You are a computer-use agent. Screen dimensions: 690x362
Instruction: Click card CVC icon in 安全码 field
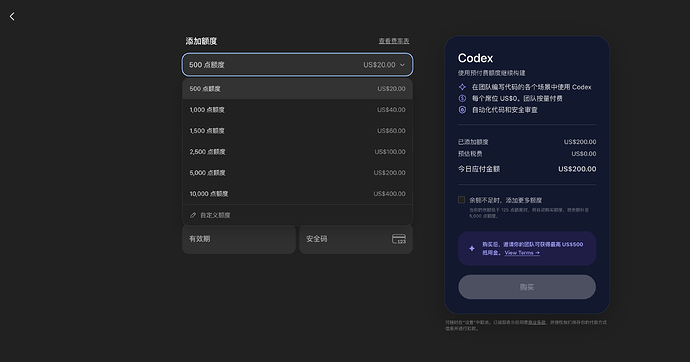[399, 239]
